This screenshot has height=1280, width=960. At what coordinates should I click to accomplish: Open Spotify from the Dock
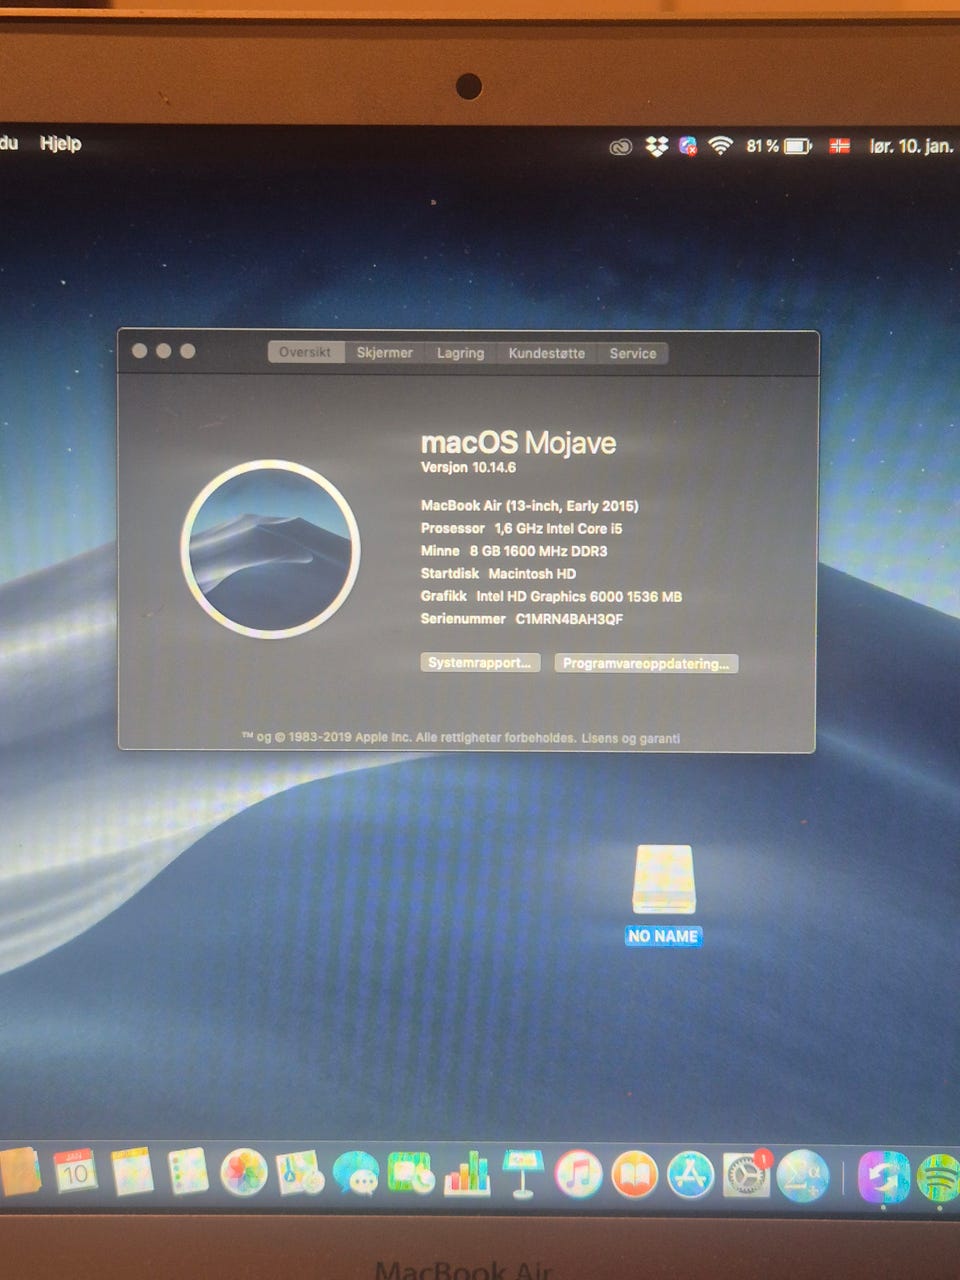click(938, 1178)
